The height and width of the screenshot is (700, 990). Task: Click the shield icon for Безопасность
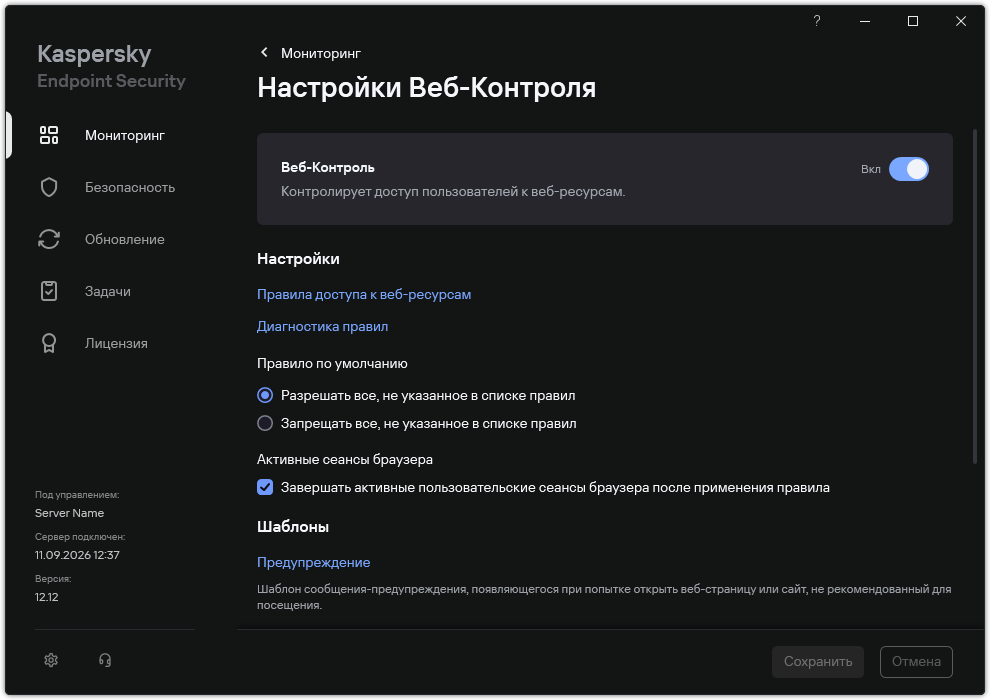(49, 187)
